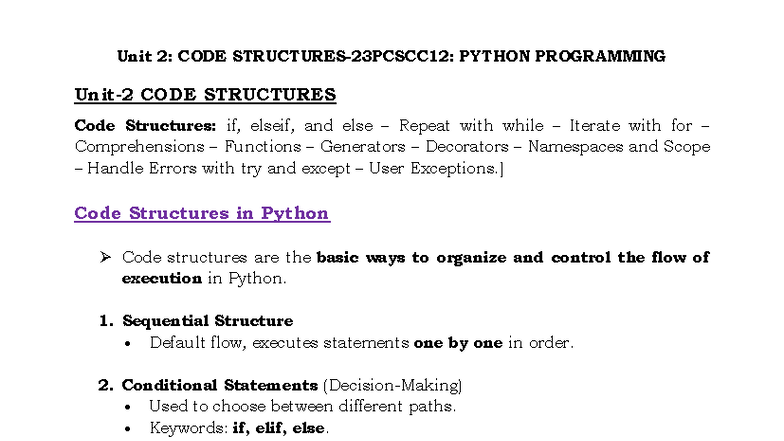Screen dimensions: 784x441
Task: Click the bold phrase "one by one"
Action: pyautogui.click(x=458, y=343)
